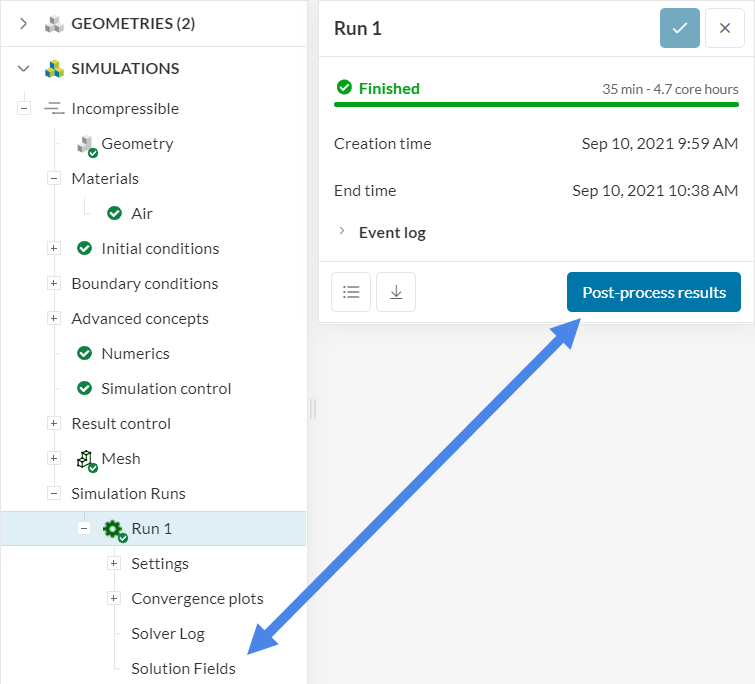
Task: Select the Numerics tree item
Action: (135, 354)
